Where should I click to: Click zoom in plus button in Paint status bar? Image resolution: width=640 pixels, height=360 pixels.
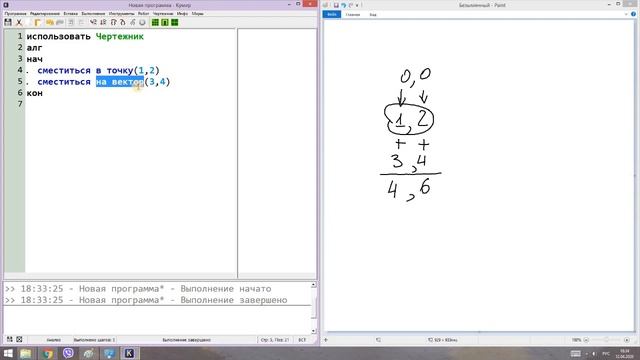pyautogui.click(x=627, y=340)
